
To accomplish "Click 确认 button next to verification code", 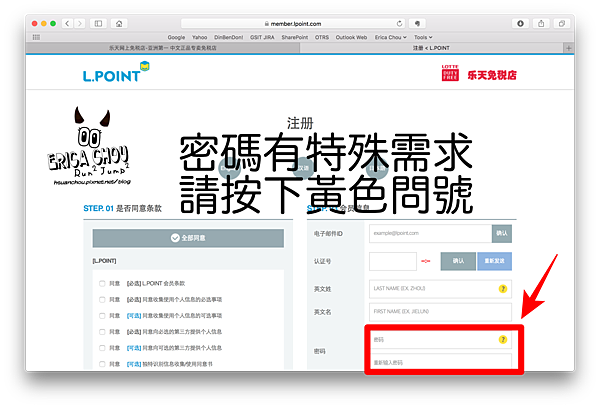I will tap(458, 261).
